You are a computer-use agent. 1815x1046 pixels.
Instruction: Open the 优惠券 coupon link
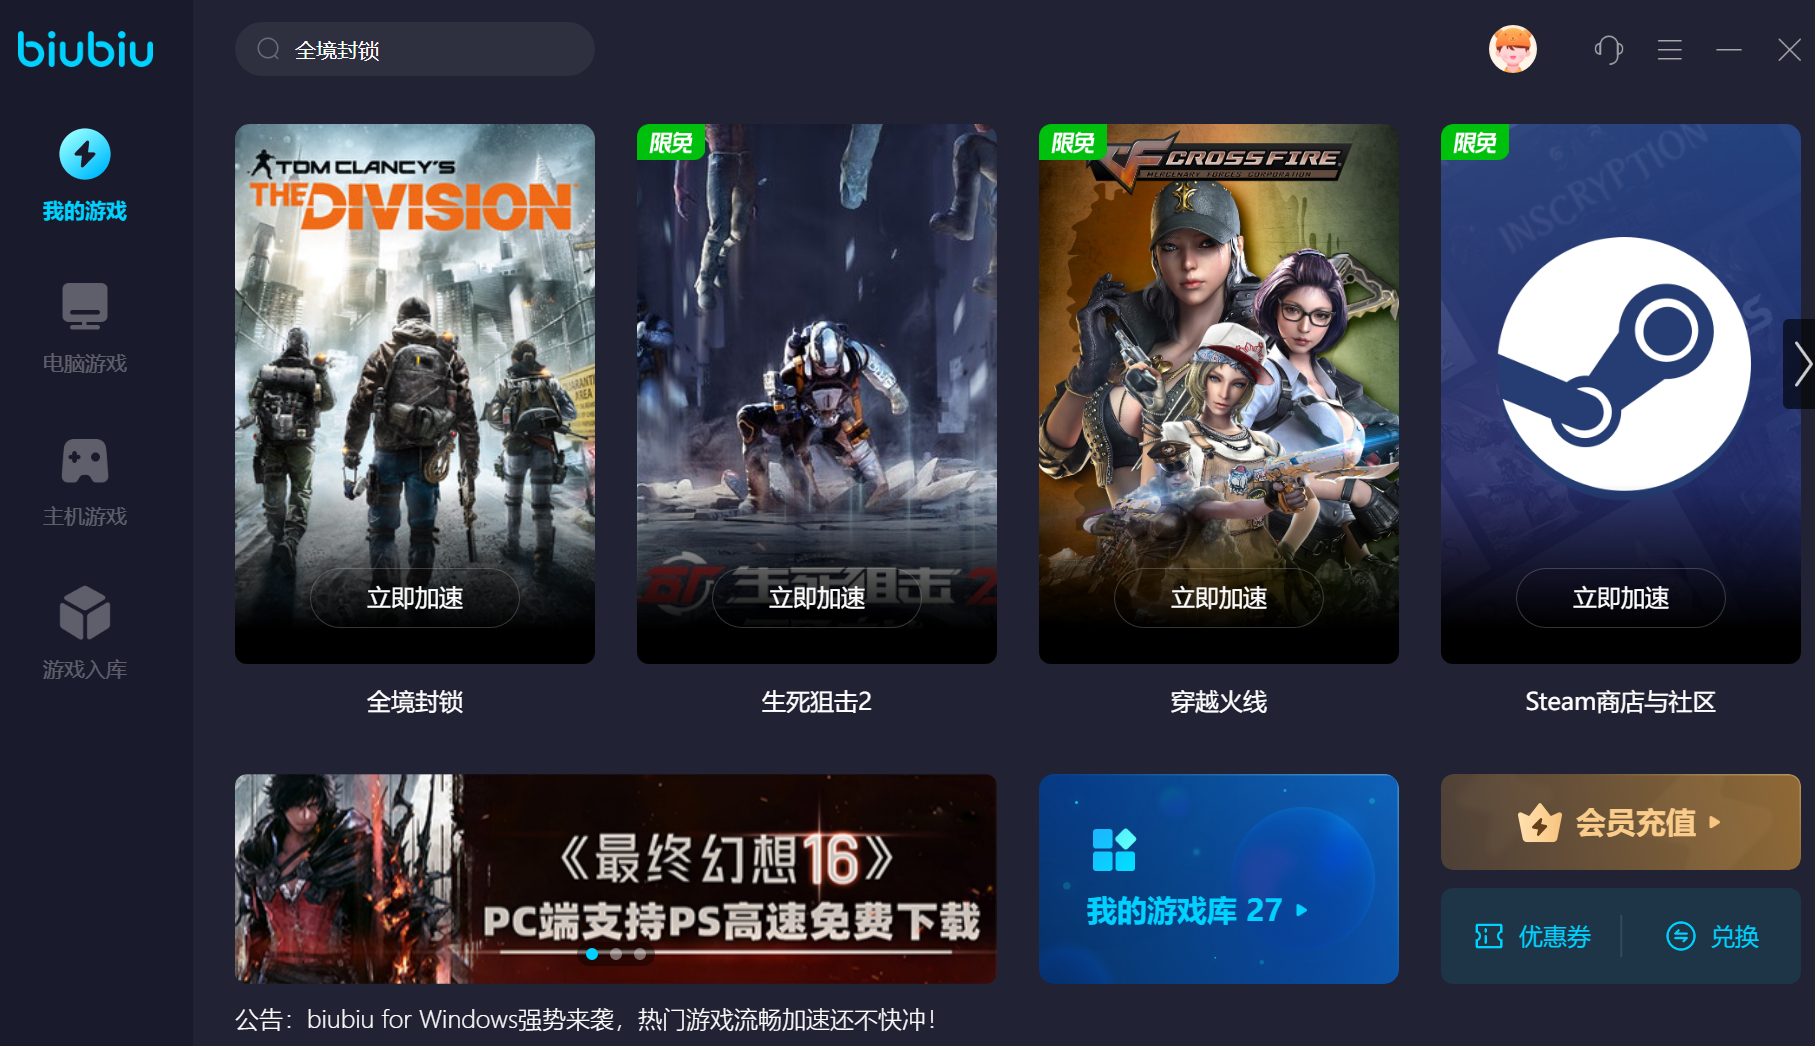1532,937
